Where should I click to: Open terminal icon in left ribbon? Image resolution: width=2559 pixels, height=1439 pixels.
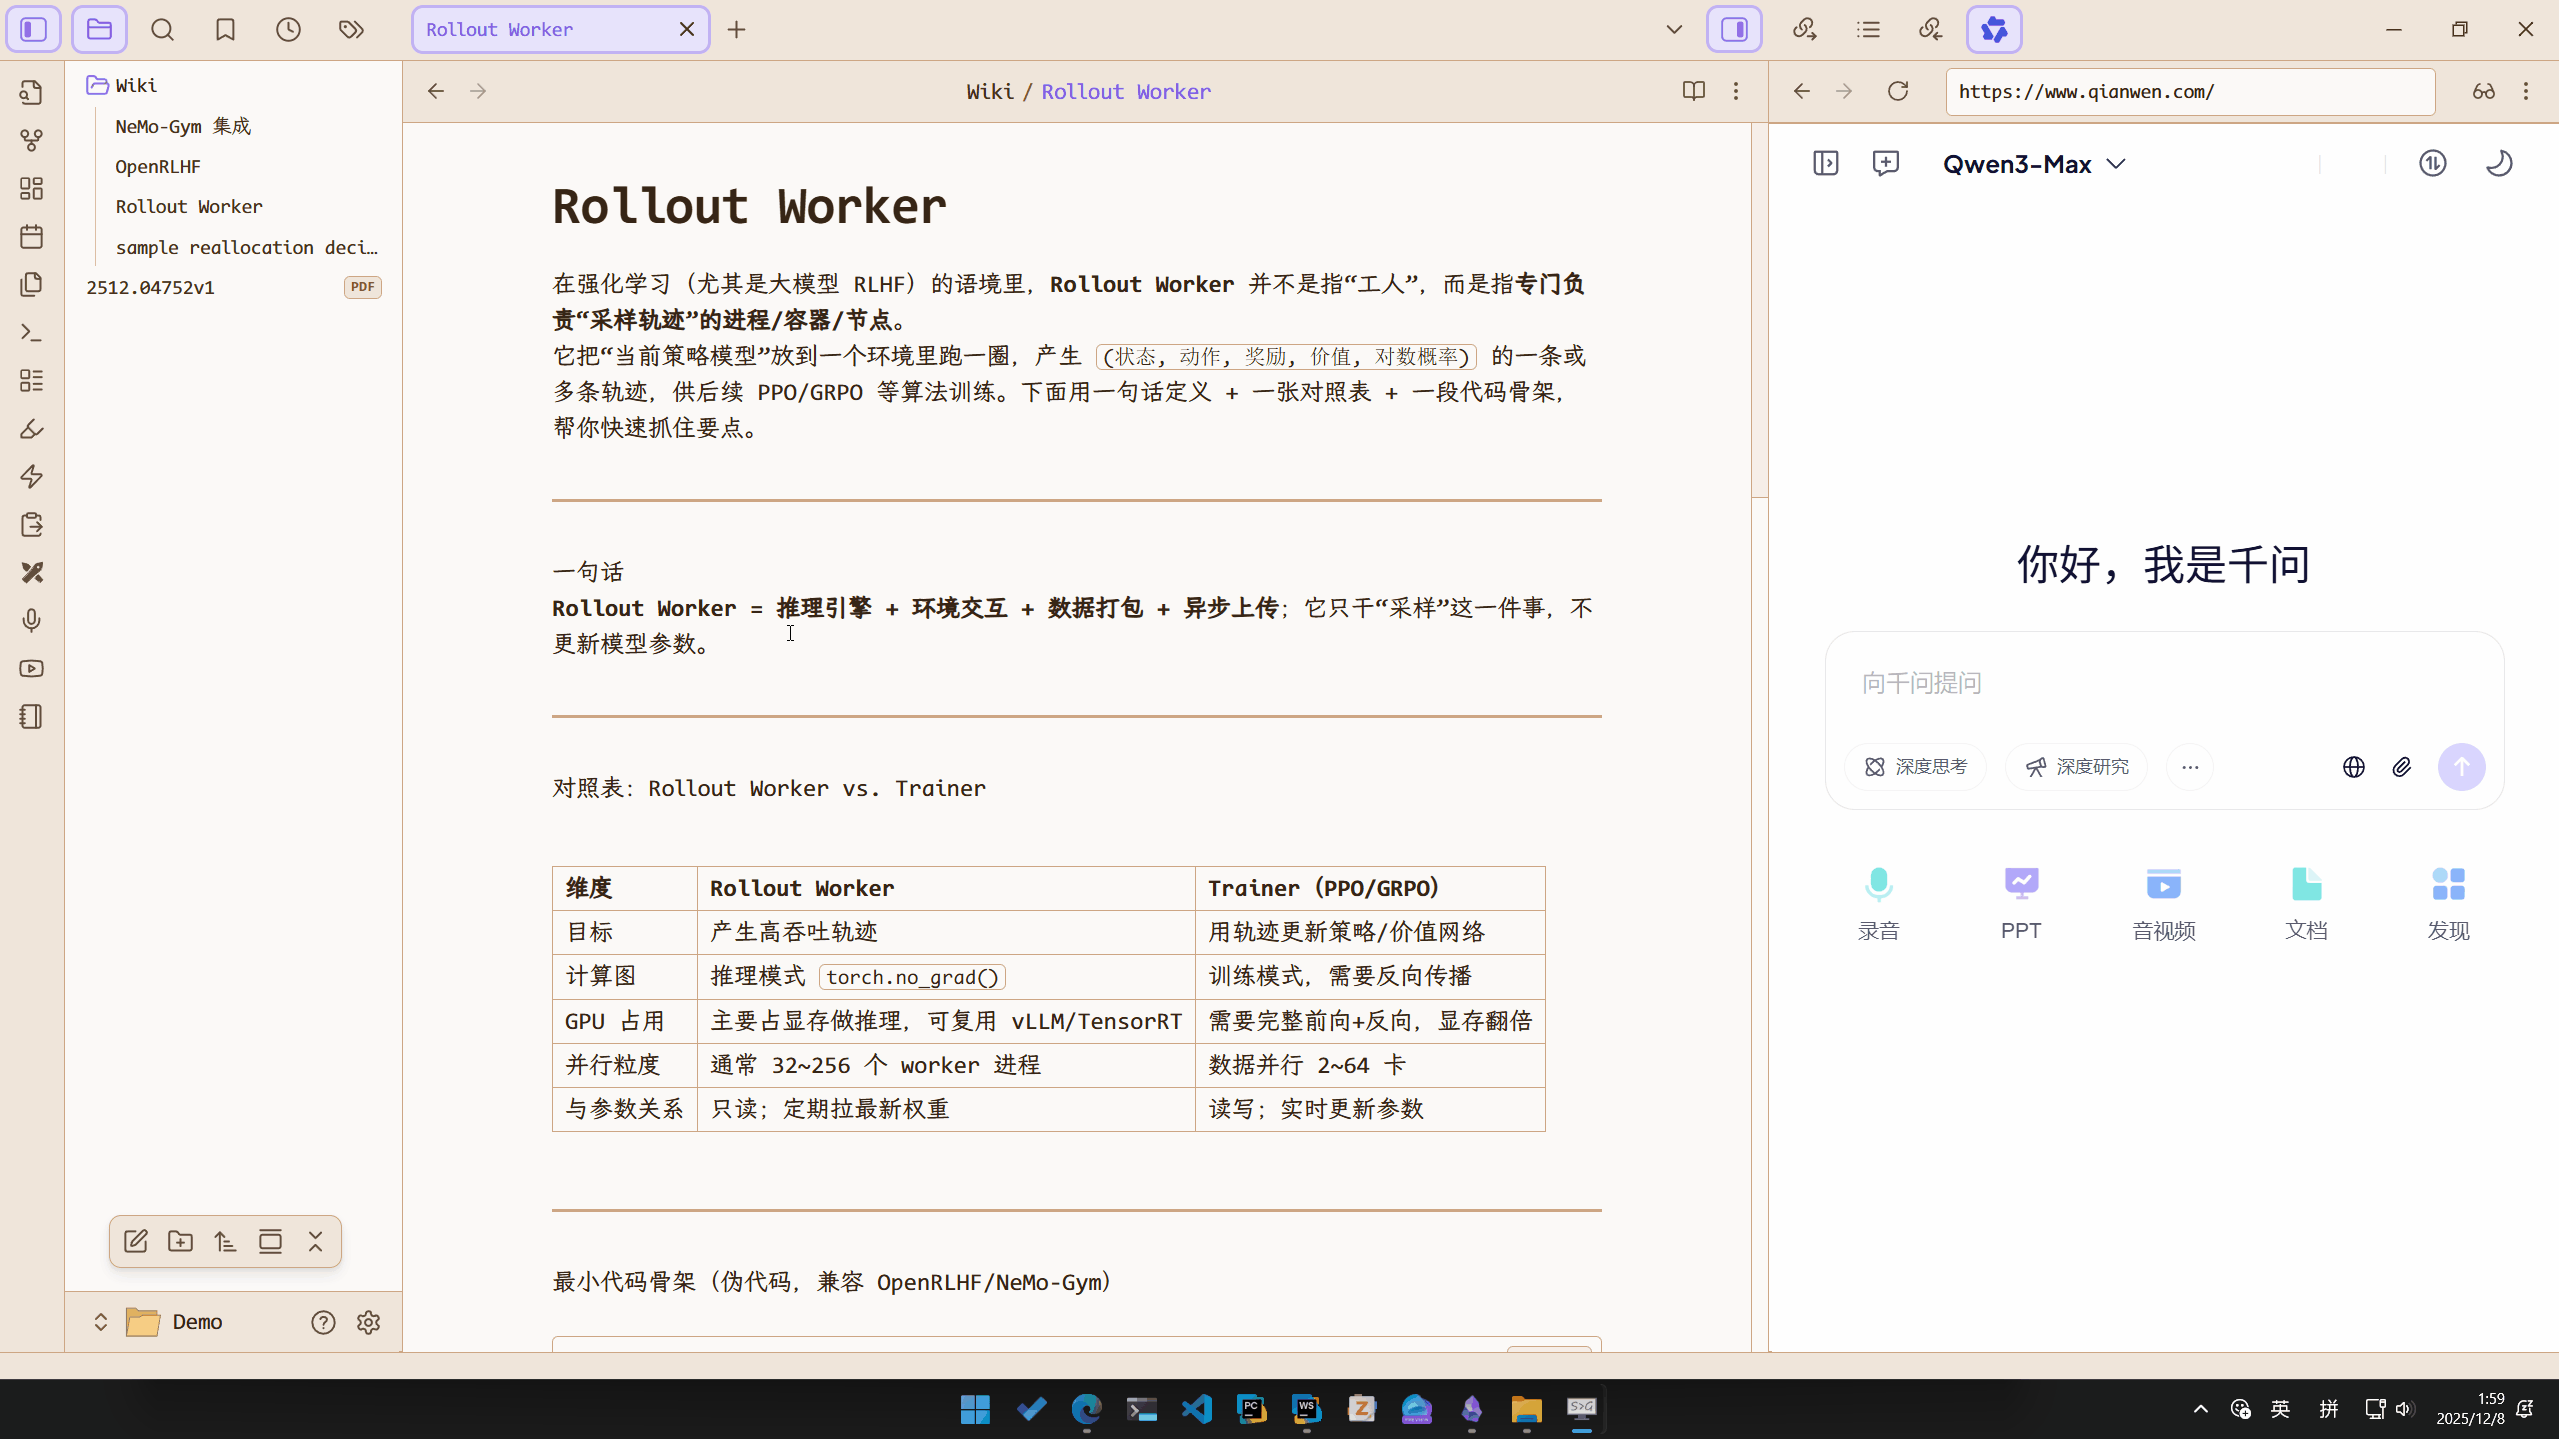[32, 333]
